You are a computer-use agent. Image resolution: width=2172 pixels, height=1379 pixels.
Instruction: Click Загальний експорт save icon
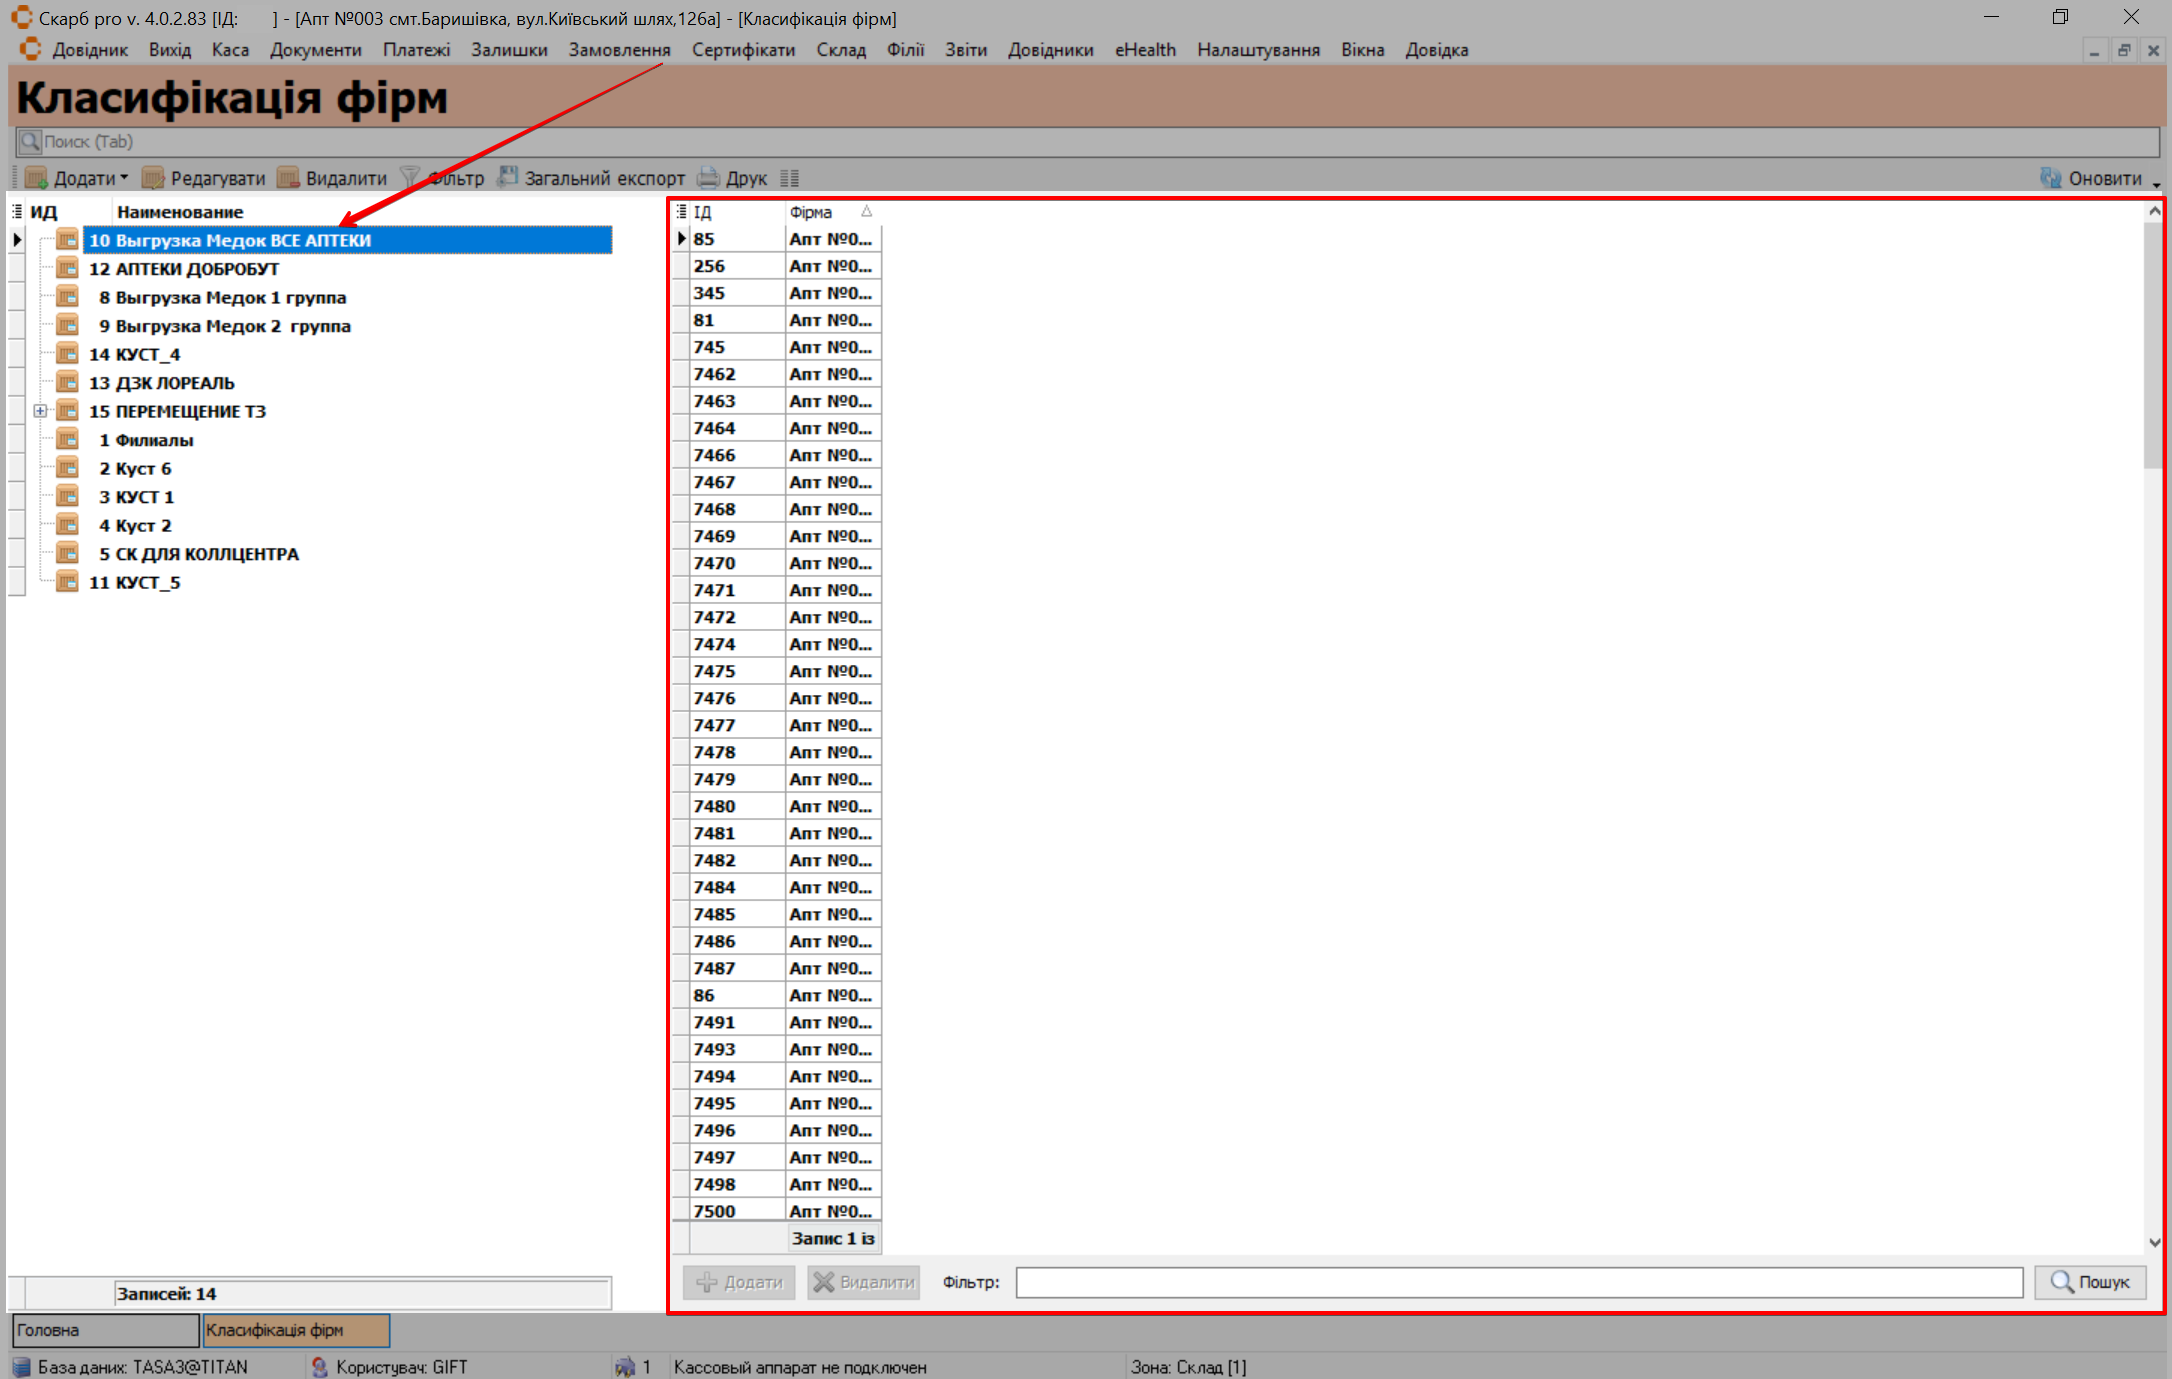click(x=508, y=177)
